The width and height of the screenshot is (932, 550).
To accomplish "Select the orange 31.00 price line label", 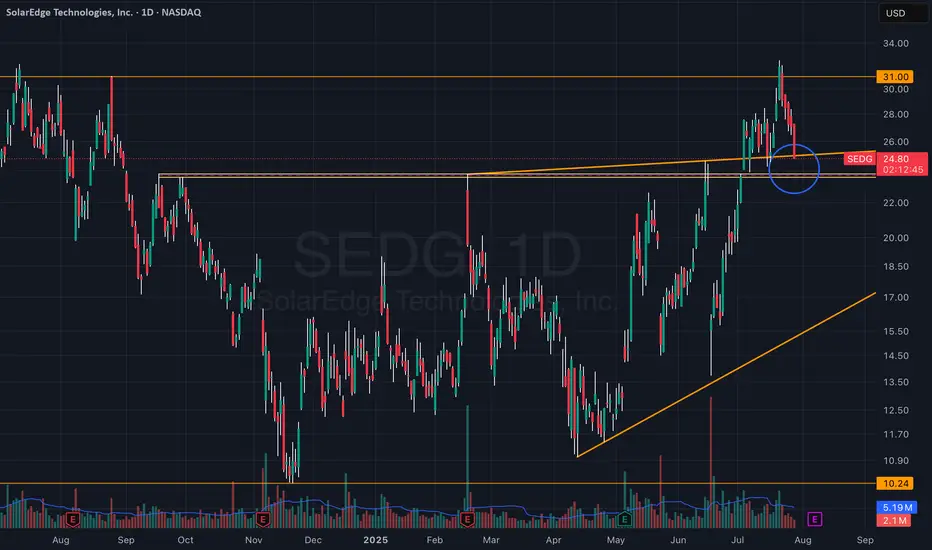I will 895,77.
